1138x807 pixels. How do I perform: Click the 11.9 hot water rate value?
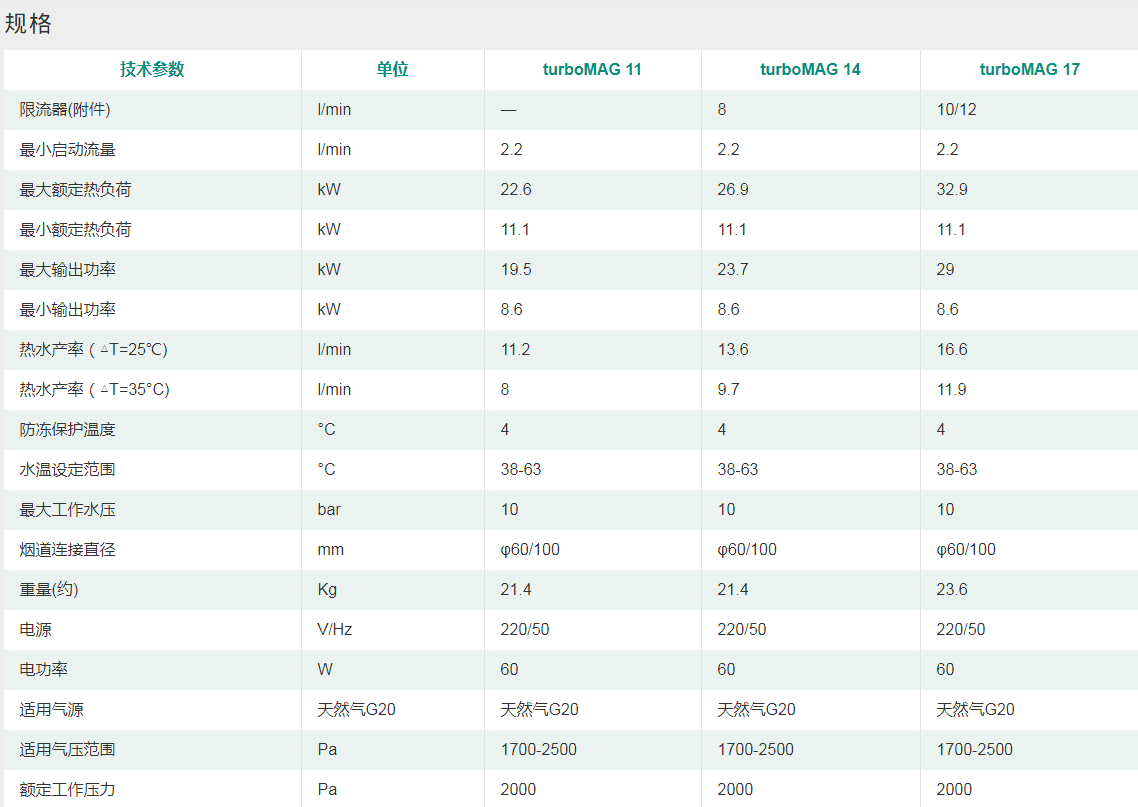coord(951,389)
